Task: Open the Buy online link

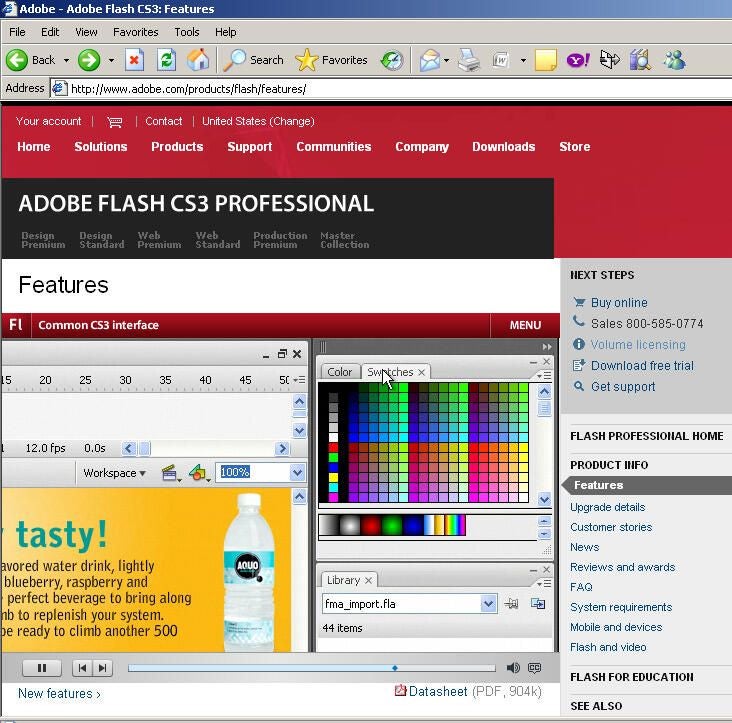Action: (x=619, y=302)
